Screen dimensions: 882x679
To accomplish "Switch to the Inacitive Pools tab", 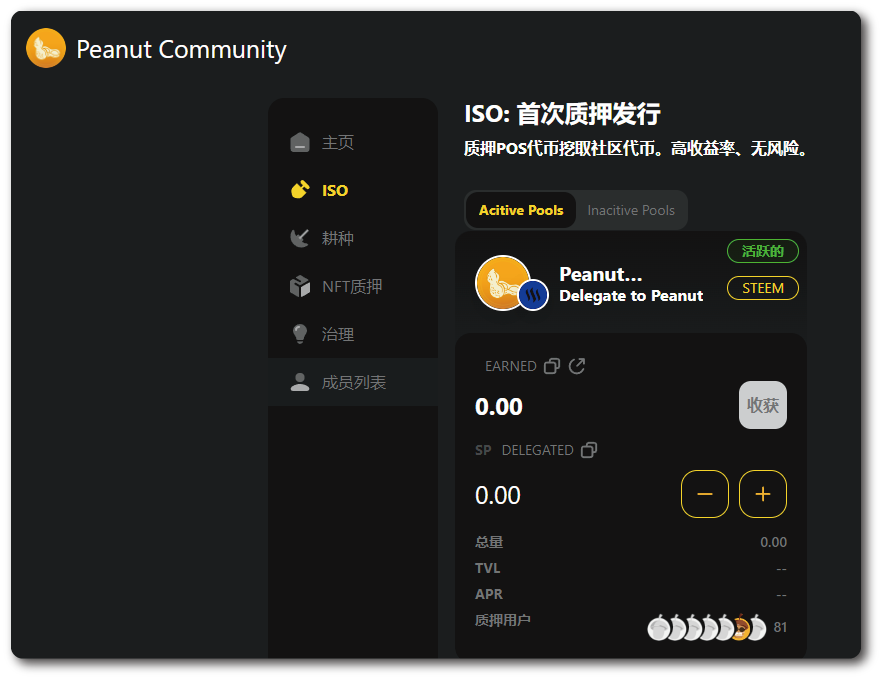I will click(631, 210).
